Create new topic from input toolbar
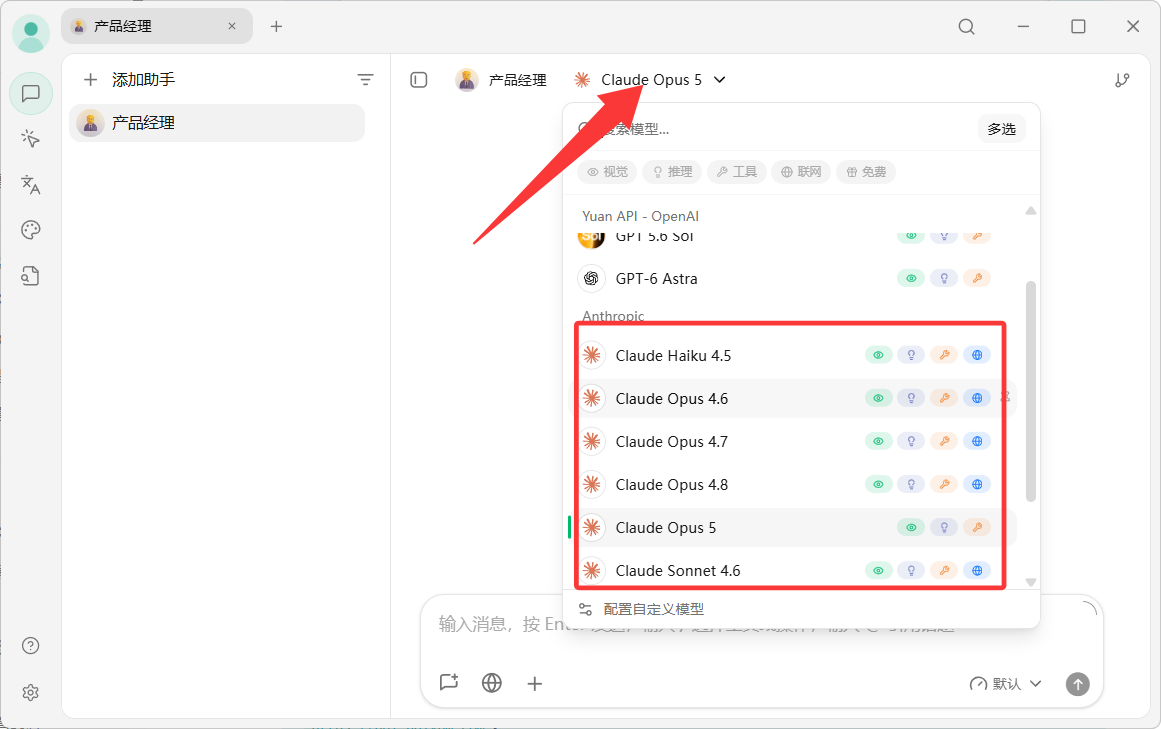The height and width of the screenshot is (729, 1161). (449, 682)
